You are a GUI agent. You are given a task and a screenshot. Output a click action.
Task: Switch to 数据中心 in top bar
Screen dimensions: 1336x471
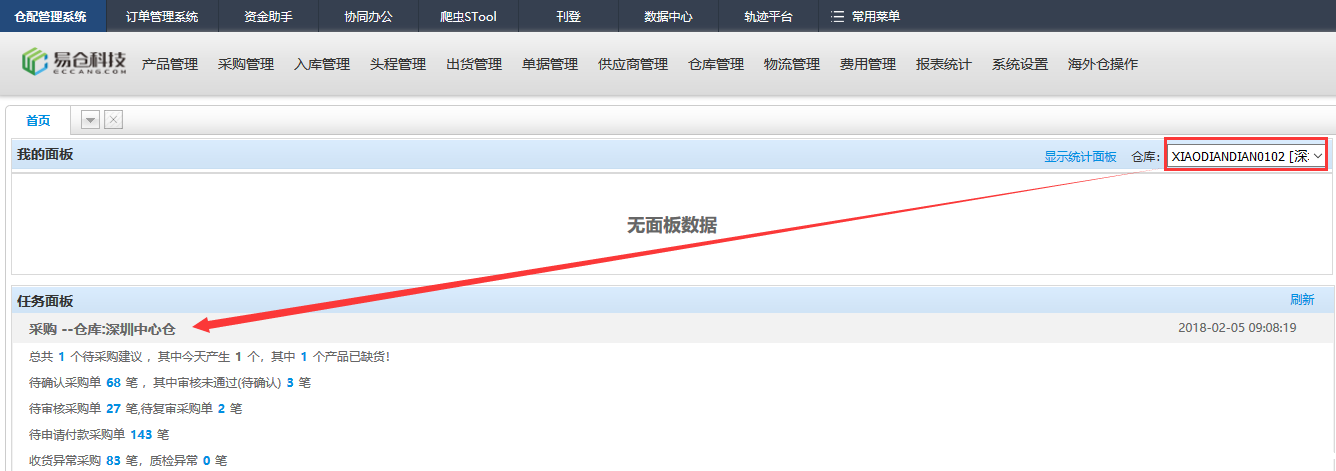[x=668, y=17]
